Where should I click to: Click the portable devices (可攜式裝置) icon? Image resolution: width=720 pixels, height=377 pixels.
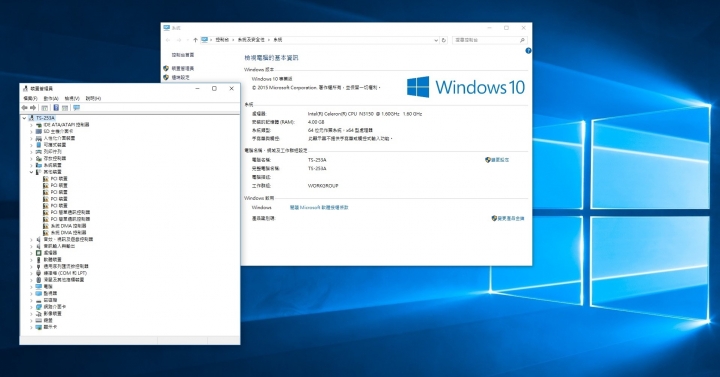pos(39,145)
